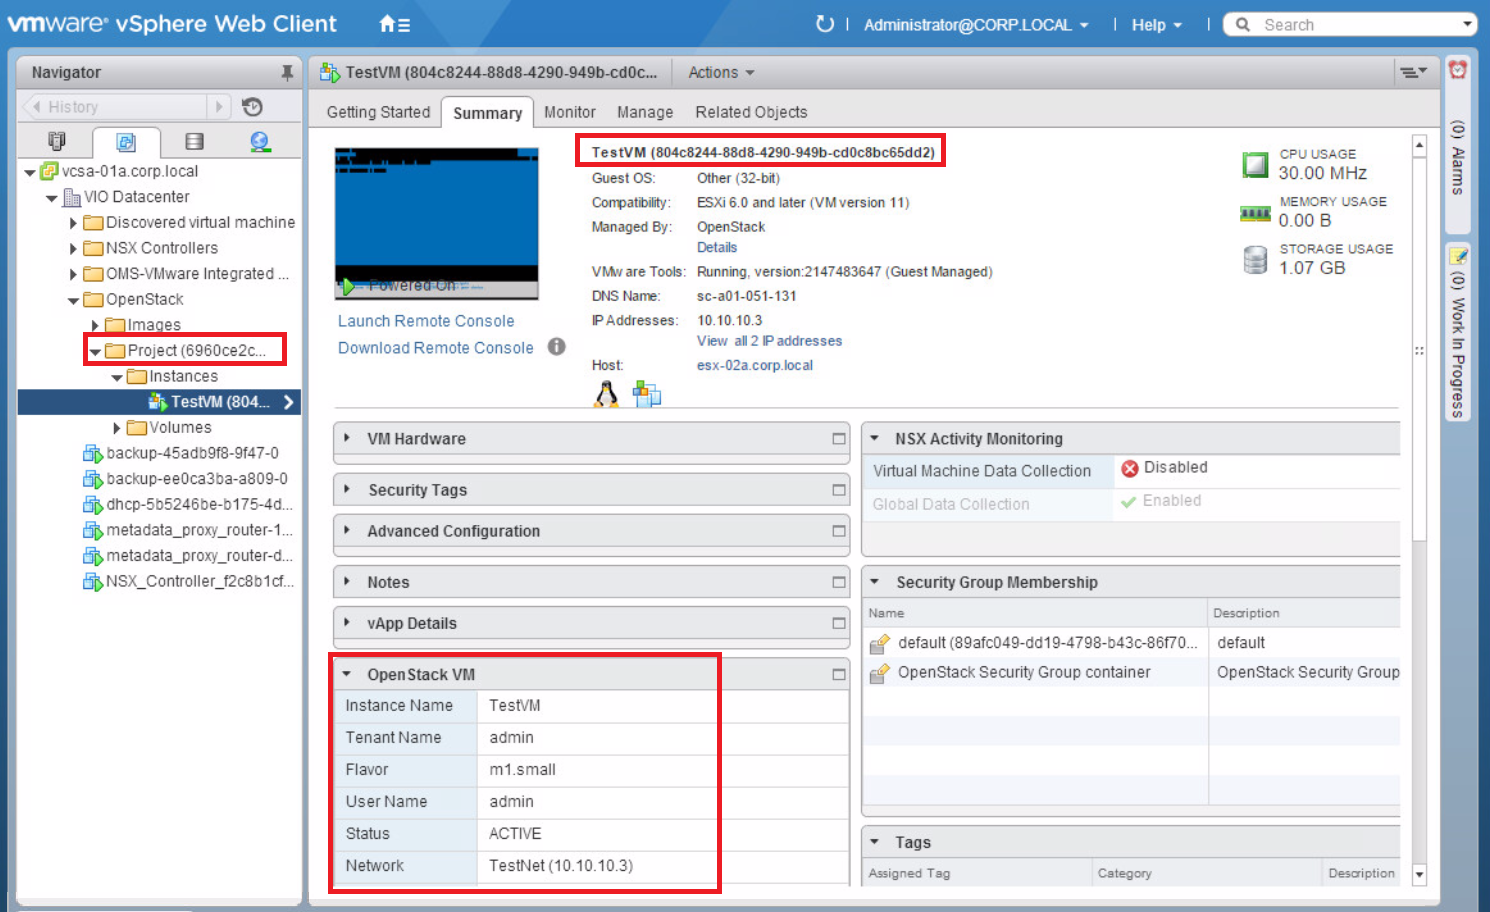Image resolution: width=1490 pixels, height=912 pixels.
Task: Click the summary scrollbar down arrow
Action: (1419, 874)
